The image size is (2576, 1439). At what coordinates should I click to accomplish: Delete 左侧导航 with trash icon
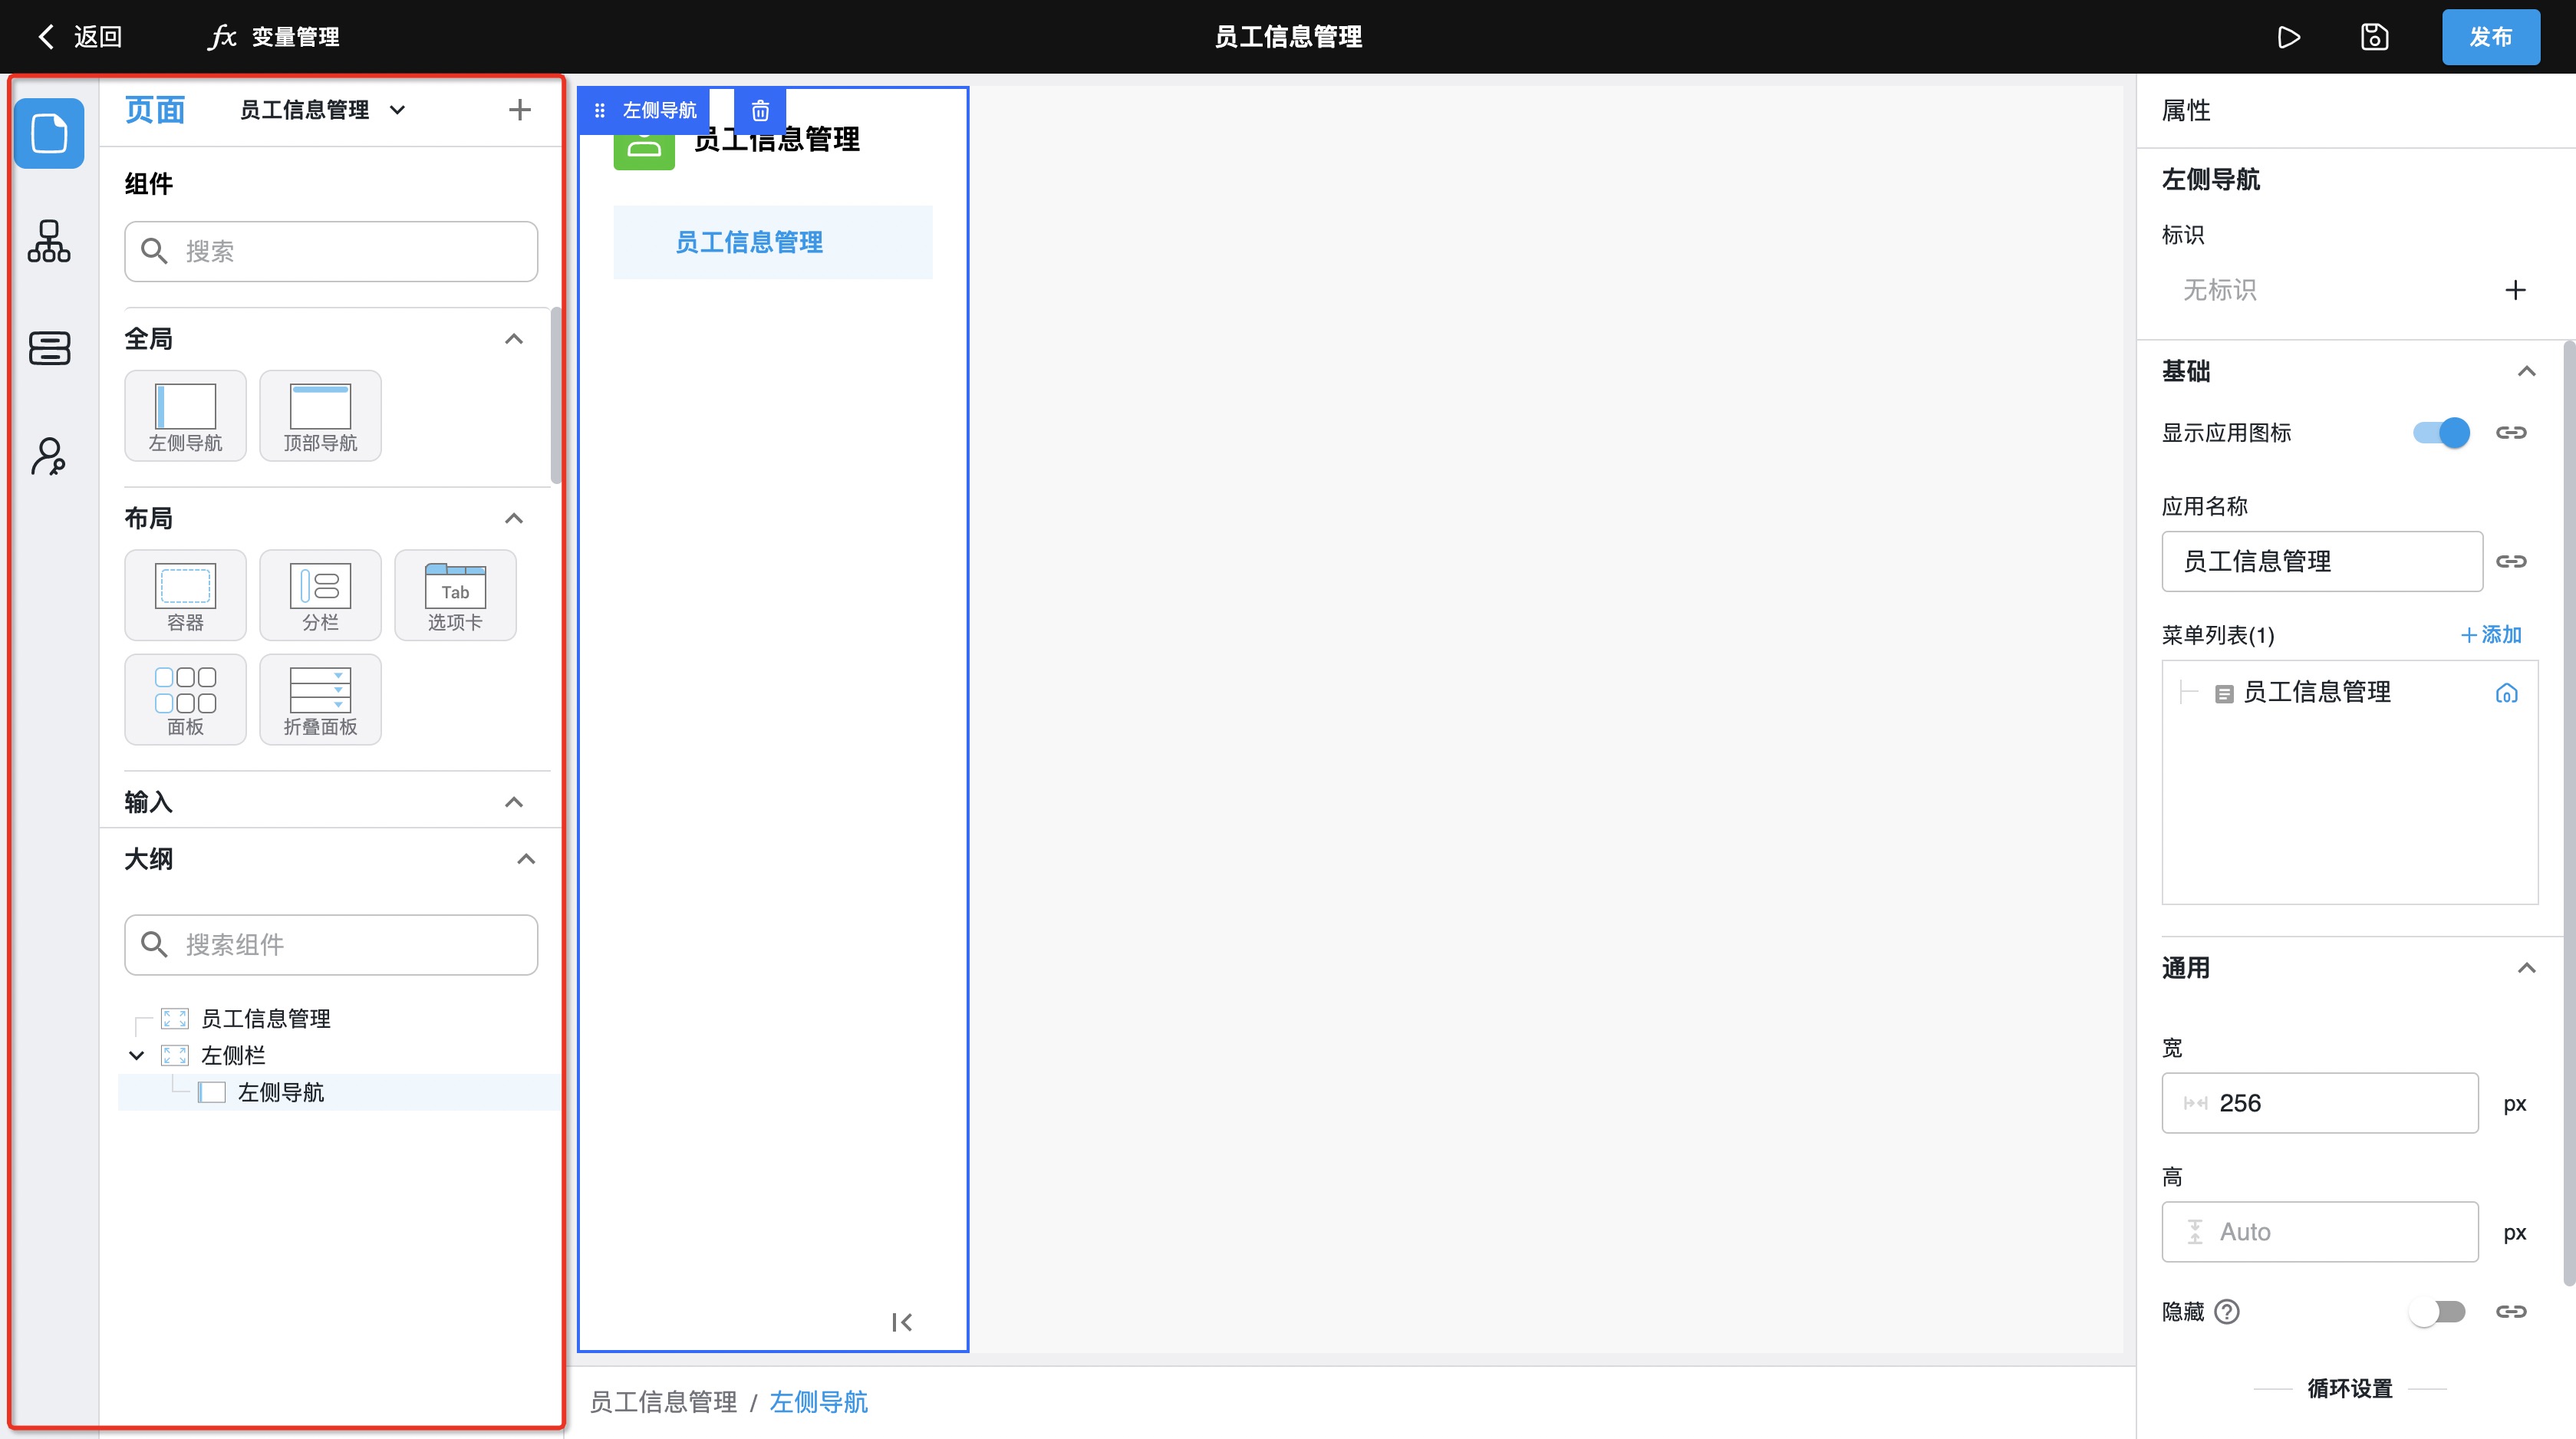click(x=760, y=110)
